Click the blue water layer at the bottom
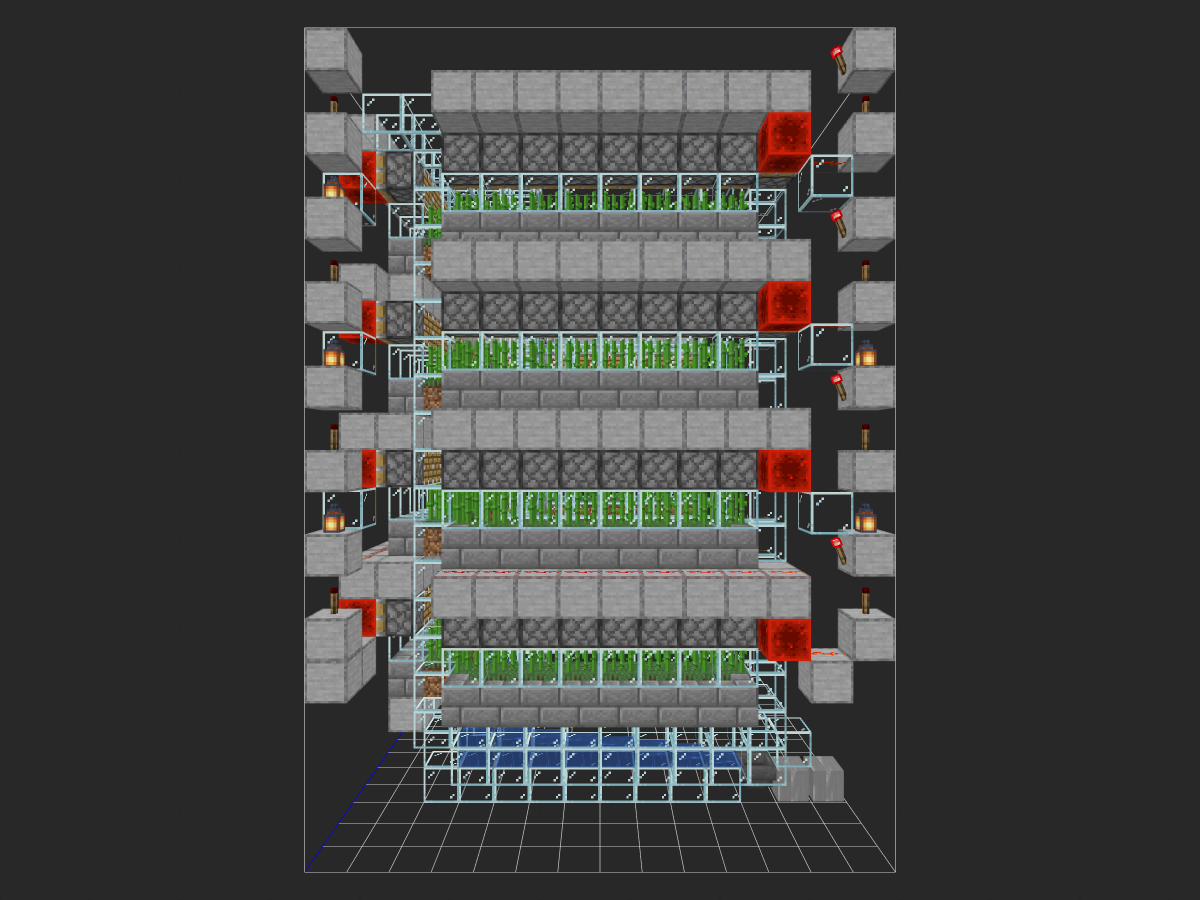1200x900 pixels. (598, 750)
